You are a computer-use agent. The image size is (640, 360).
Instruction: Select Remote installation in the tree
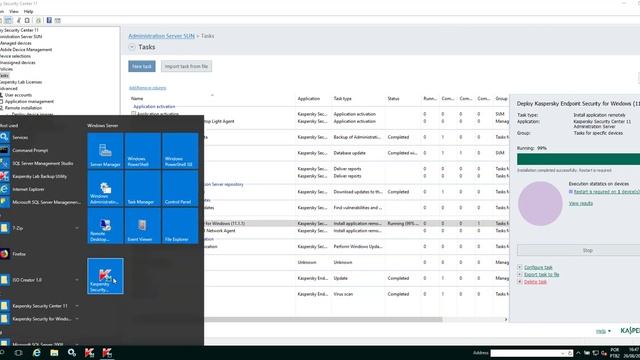pos(23,108)
